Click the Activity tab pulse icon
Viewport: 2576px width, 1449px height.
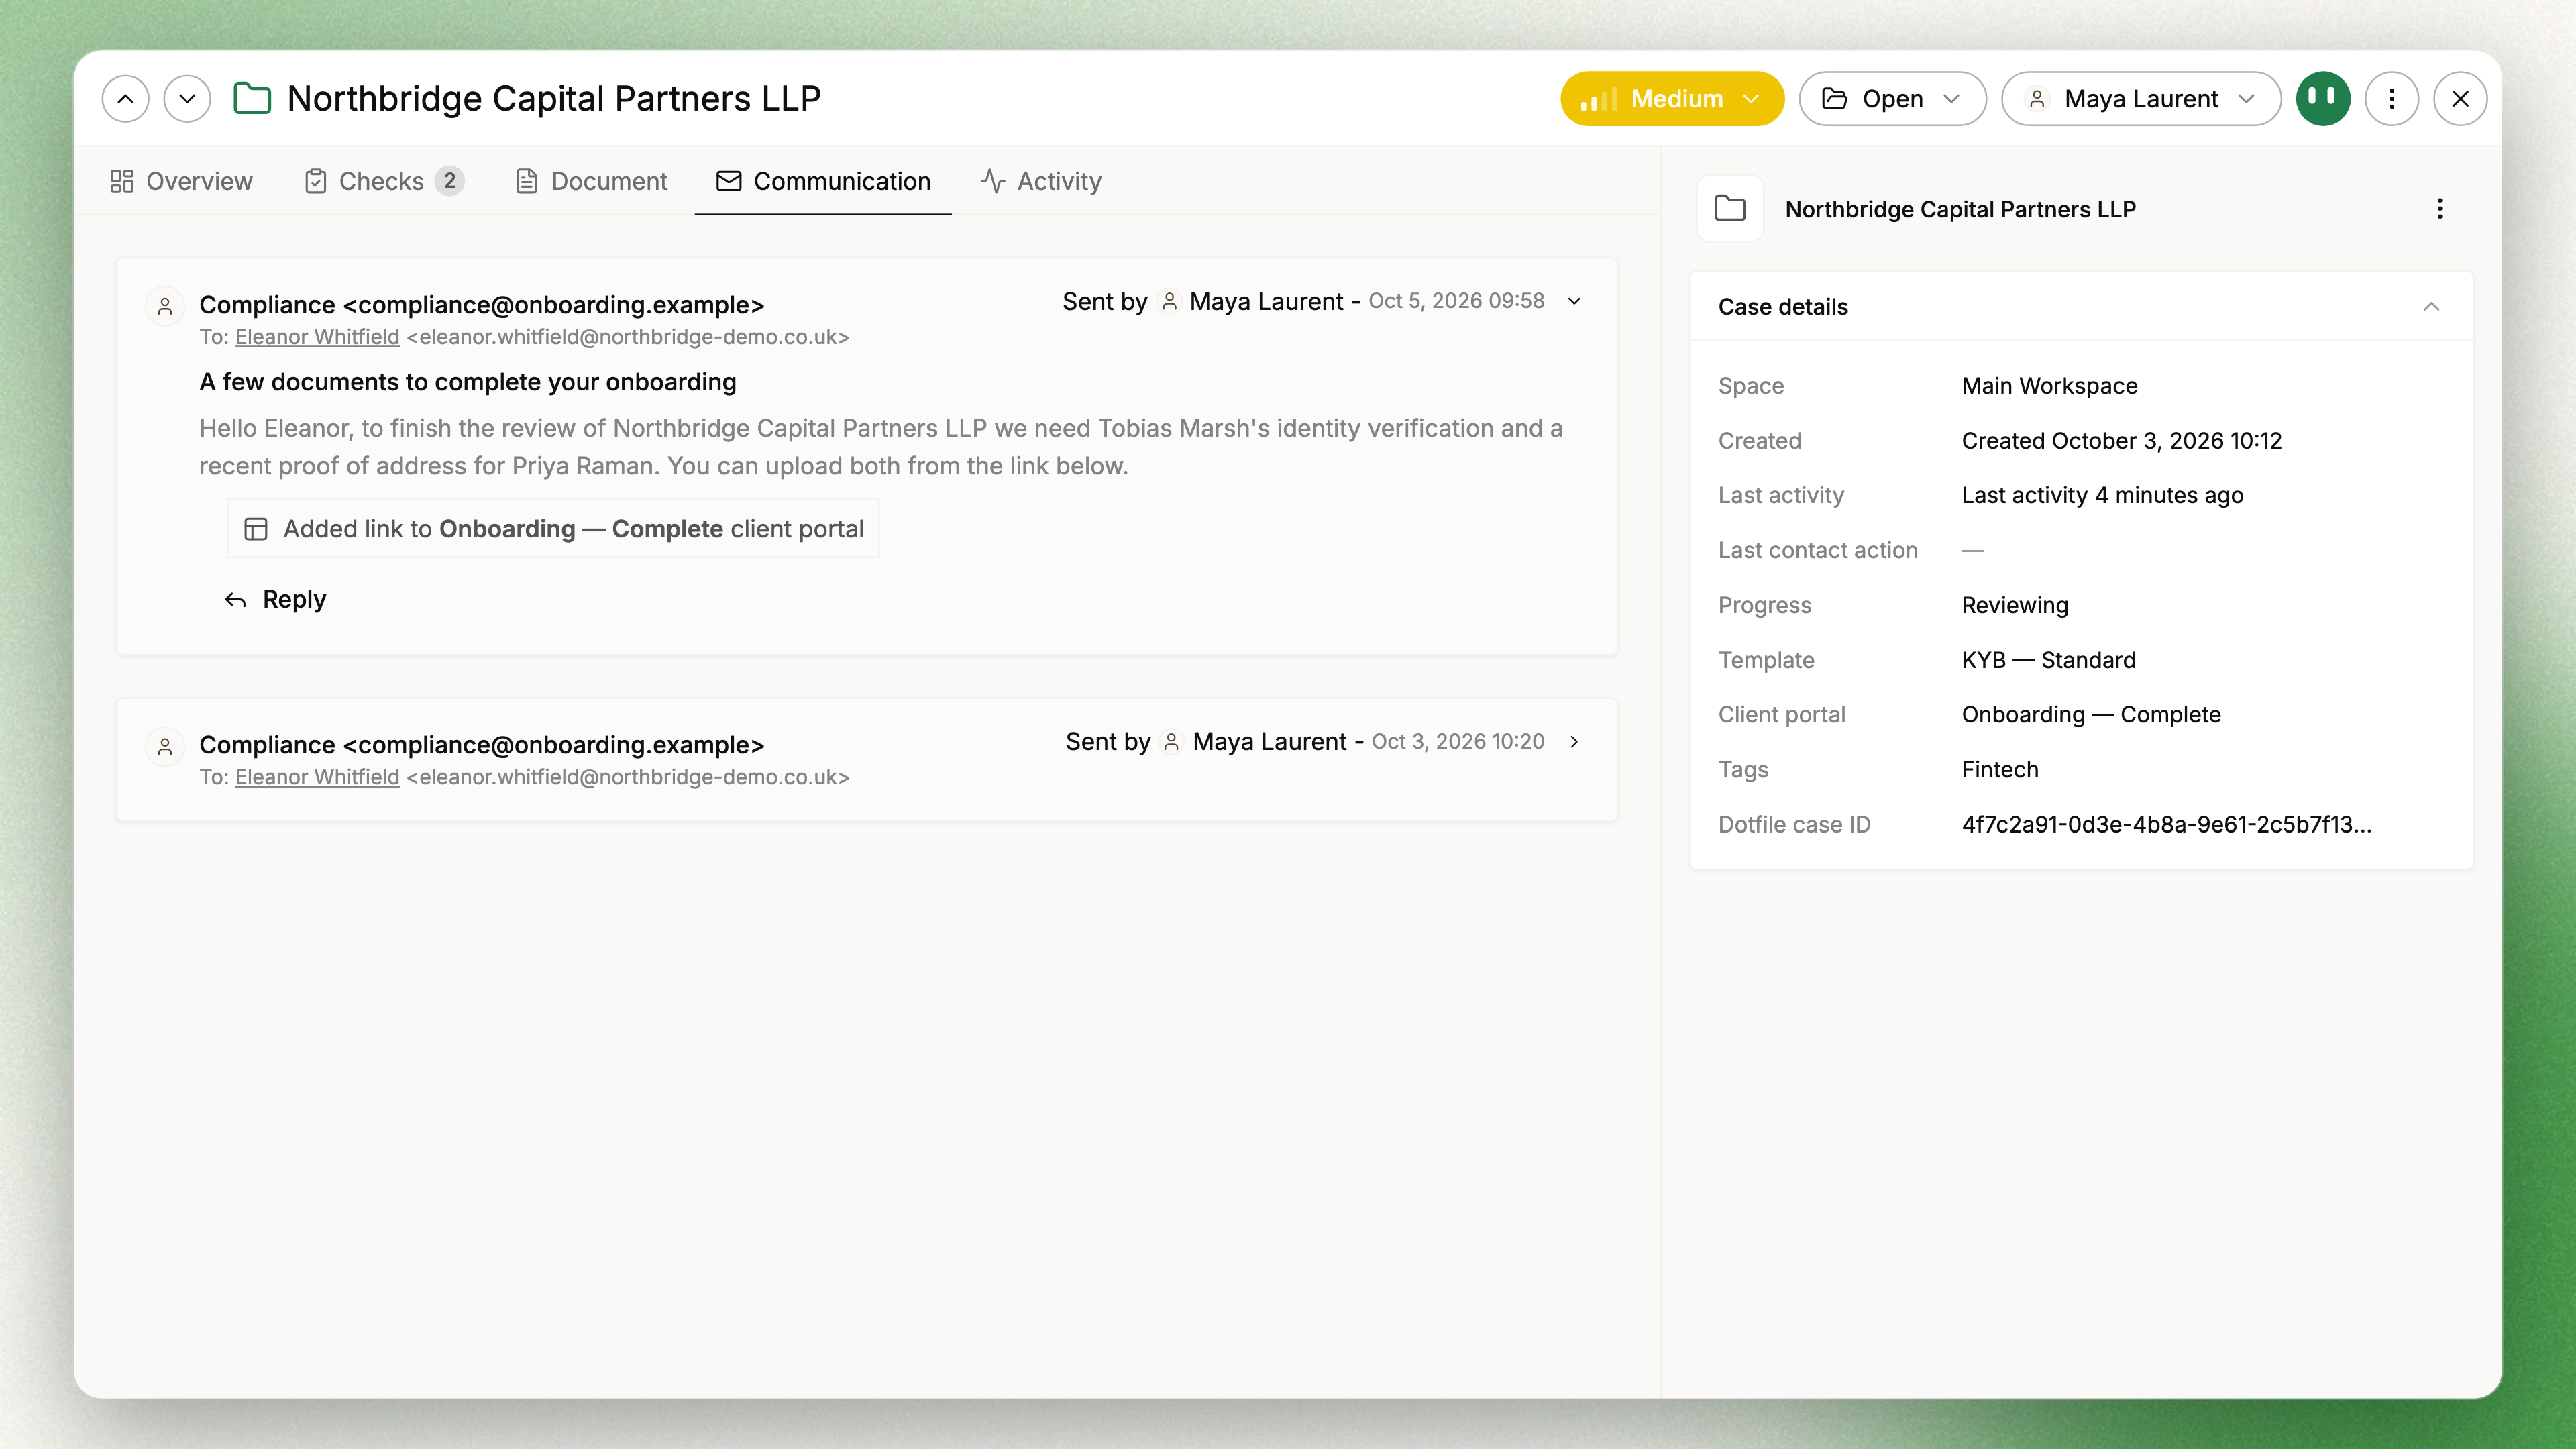993,181
